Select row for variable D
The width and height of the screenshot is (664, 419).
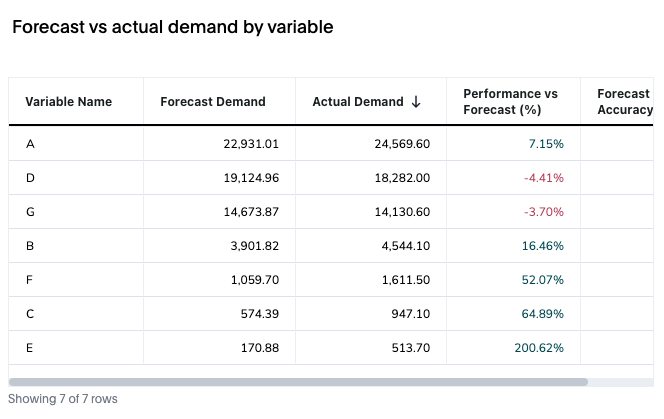pyautogui.click(x=30, y=178)
